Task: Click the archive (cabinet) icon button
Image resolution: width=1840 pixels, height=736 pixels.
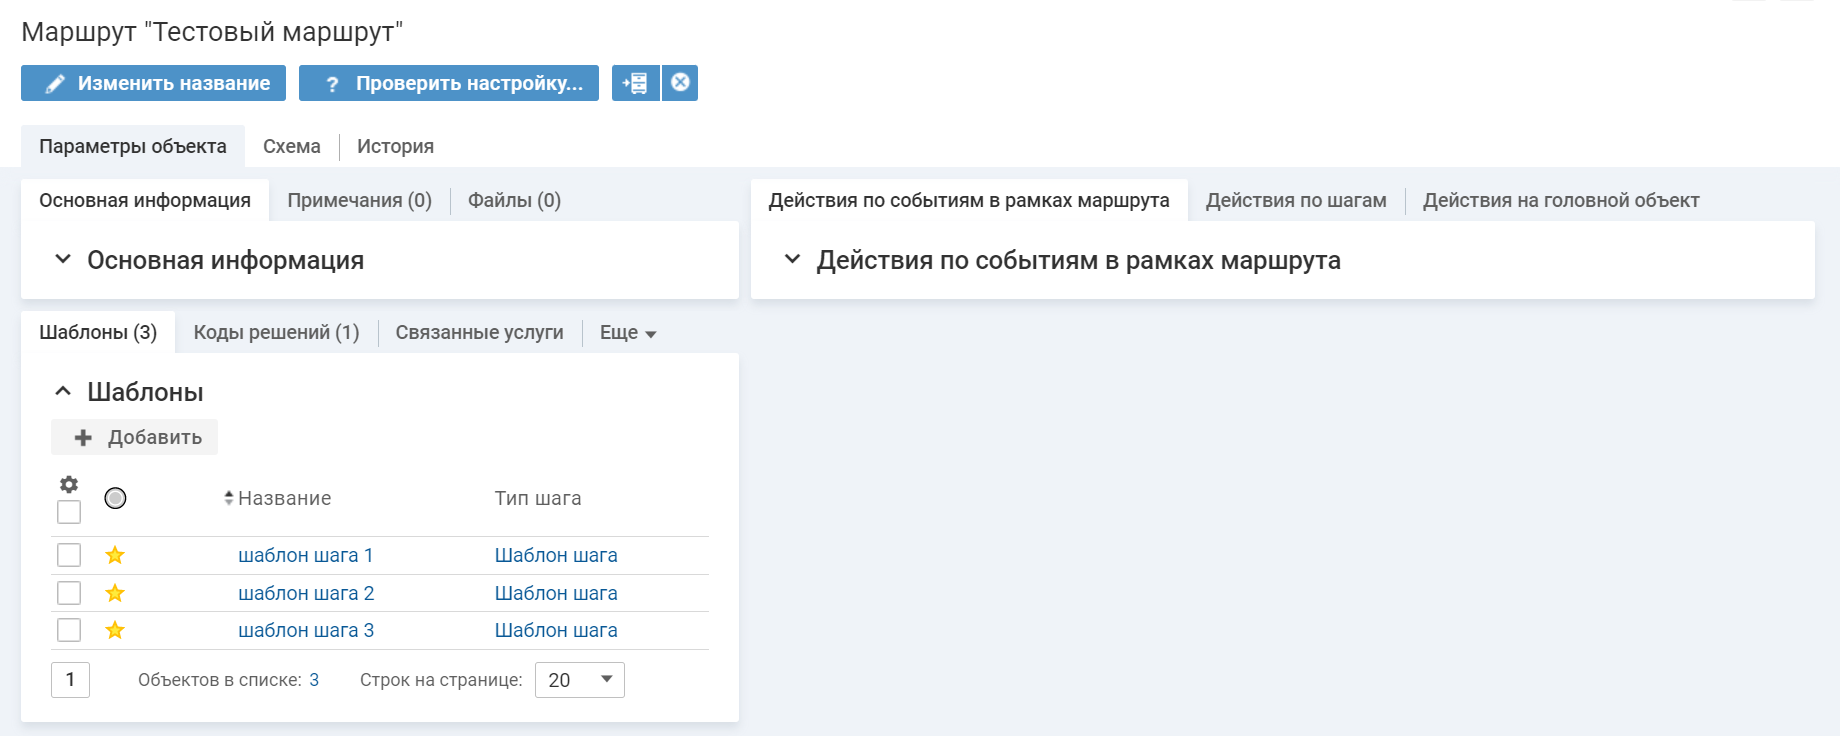Action: pyautogui.click(x=635, y=83)
